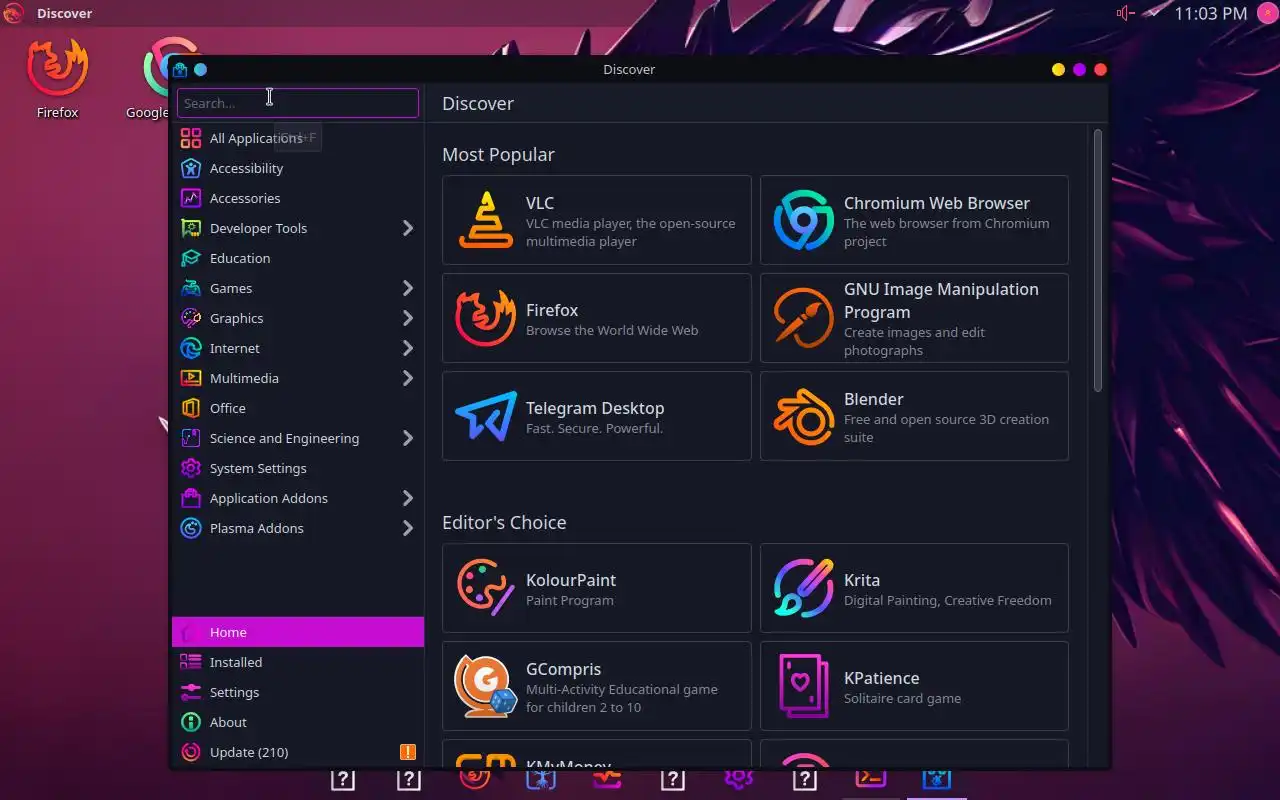The width and height of the screenshot is (1280, 800).
Task: Expand the Science and Engineering arrow
Action: point(407,438)
